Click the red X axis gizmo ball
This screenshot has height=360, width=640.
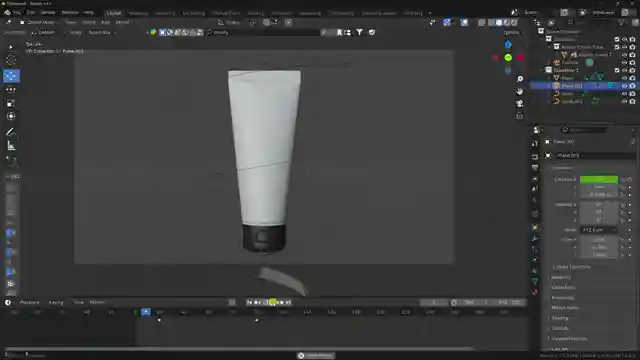[x=521, y=58]
